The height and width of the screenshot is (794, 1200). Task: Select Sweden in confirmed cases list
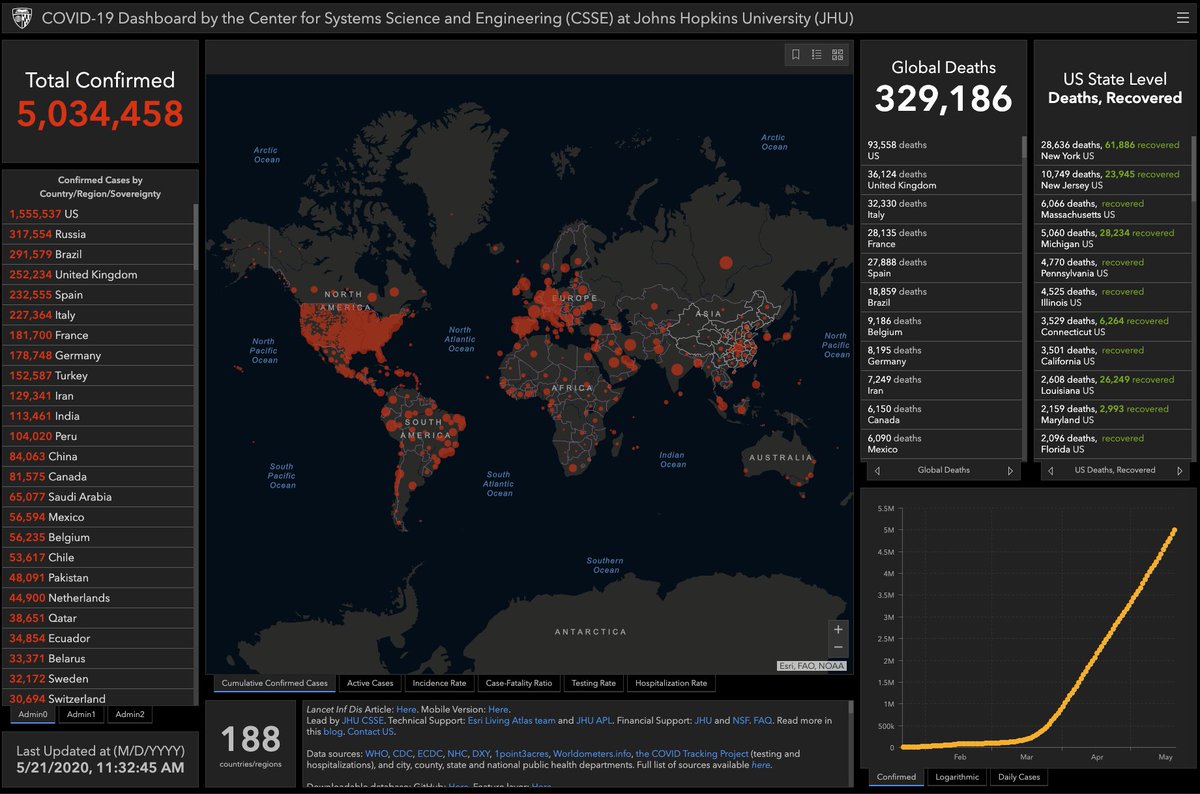pyautogui.click(x=98, y=679)
